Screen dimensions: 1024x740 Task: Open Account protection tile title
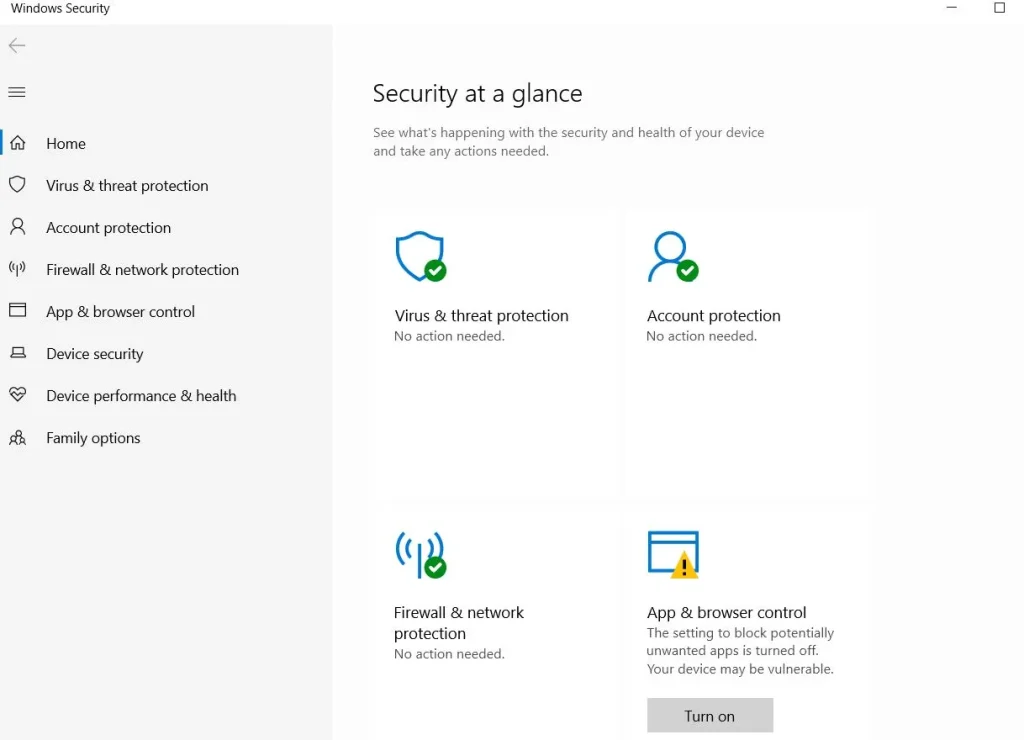tap(713, 315)
